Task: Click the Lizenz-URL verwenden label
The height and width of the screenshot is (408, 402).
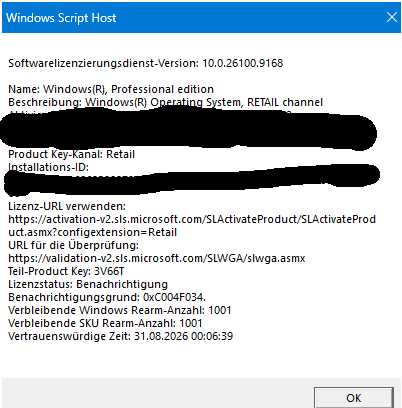Action: [67, 206]
